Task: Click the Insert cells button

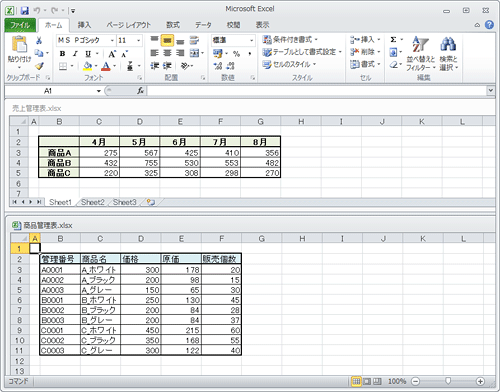Action: (366, 40)
